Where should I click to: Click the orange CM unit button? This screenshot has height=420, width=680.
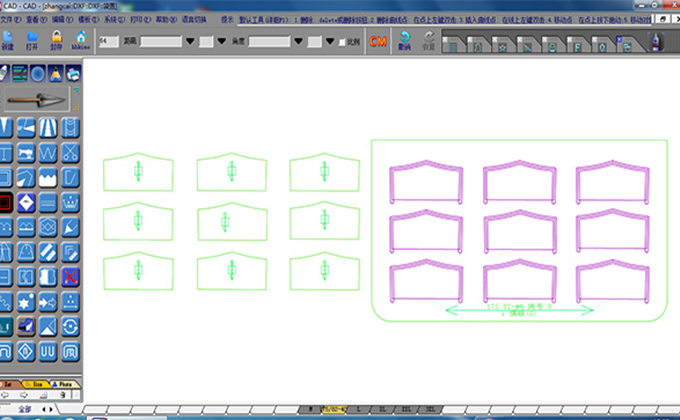point(378,41)
